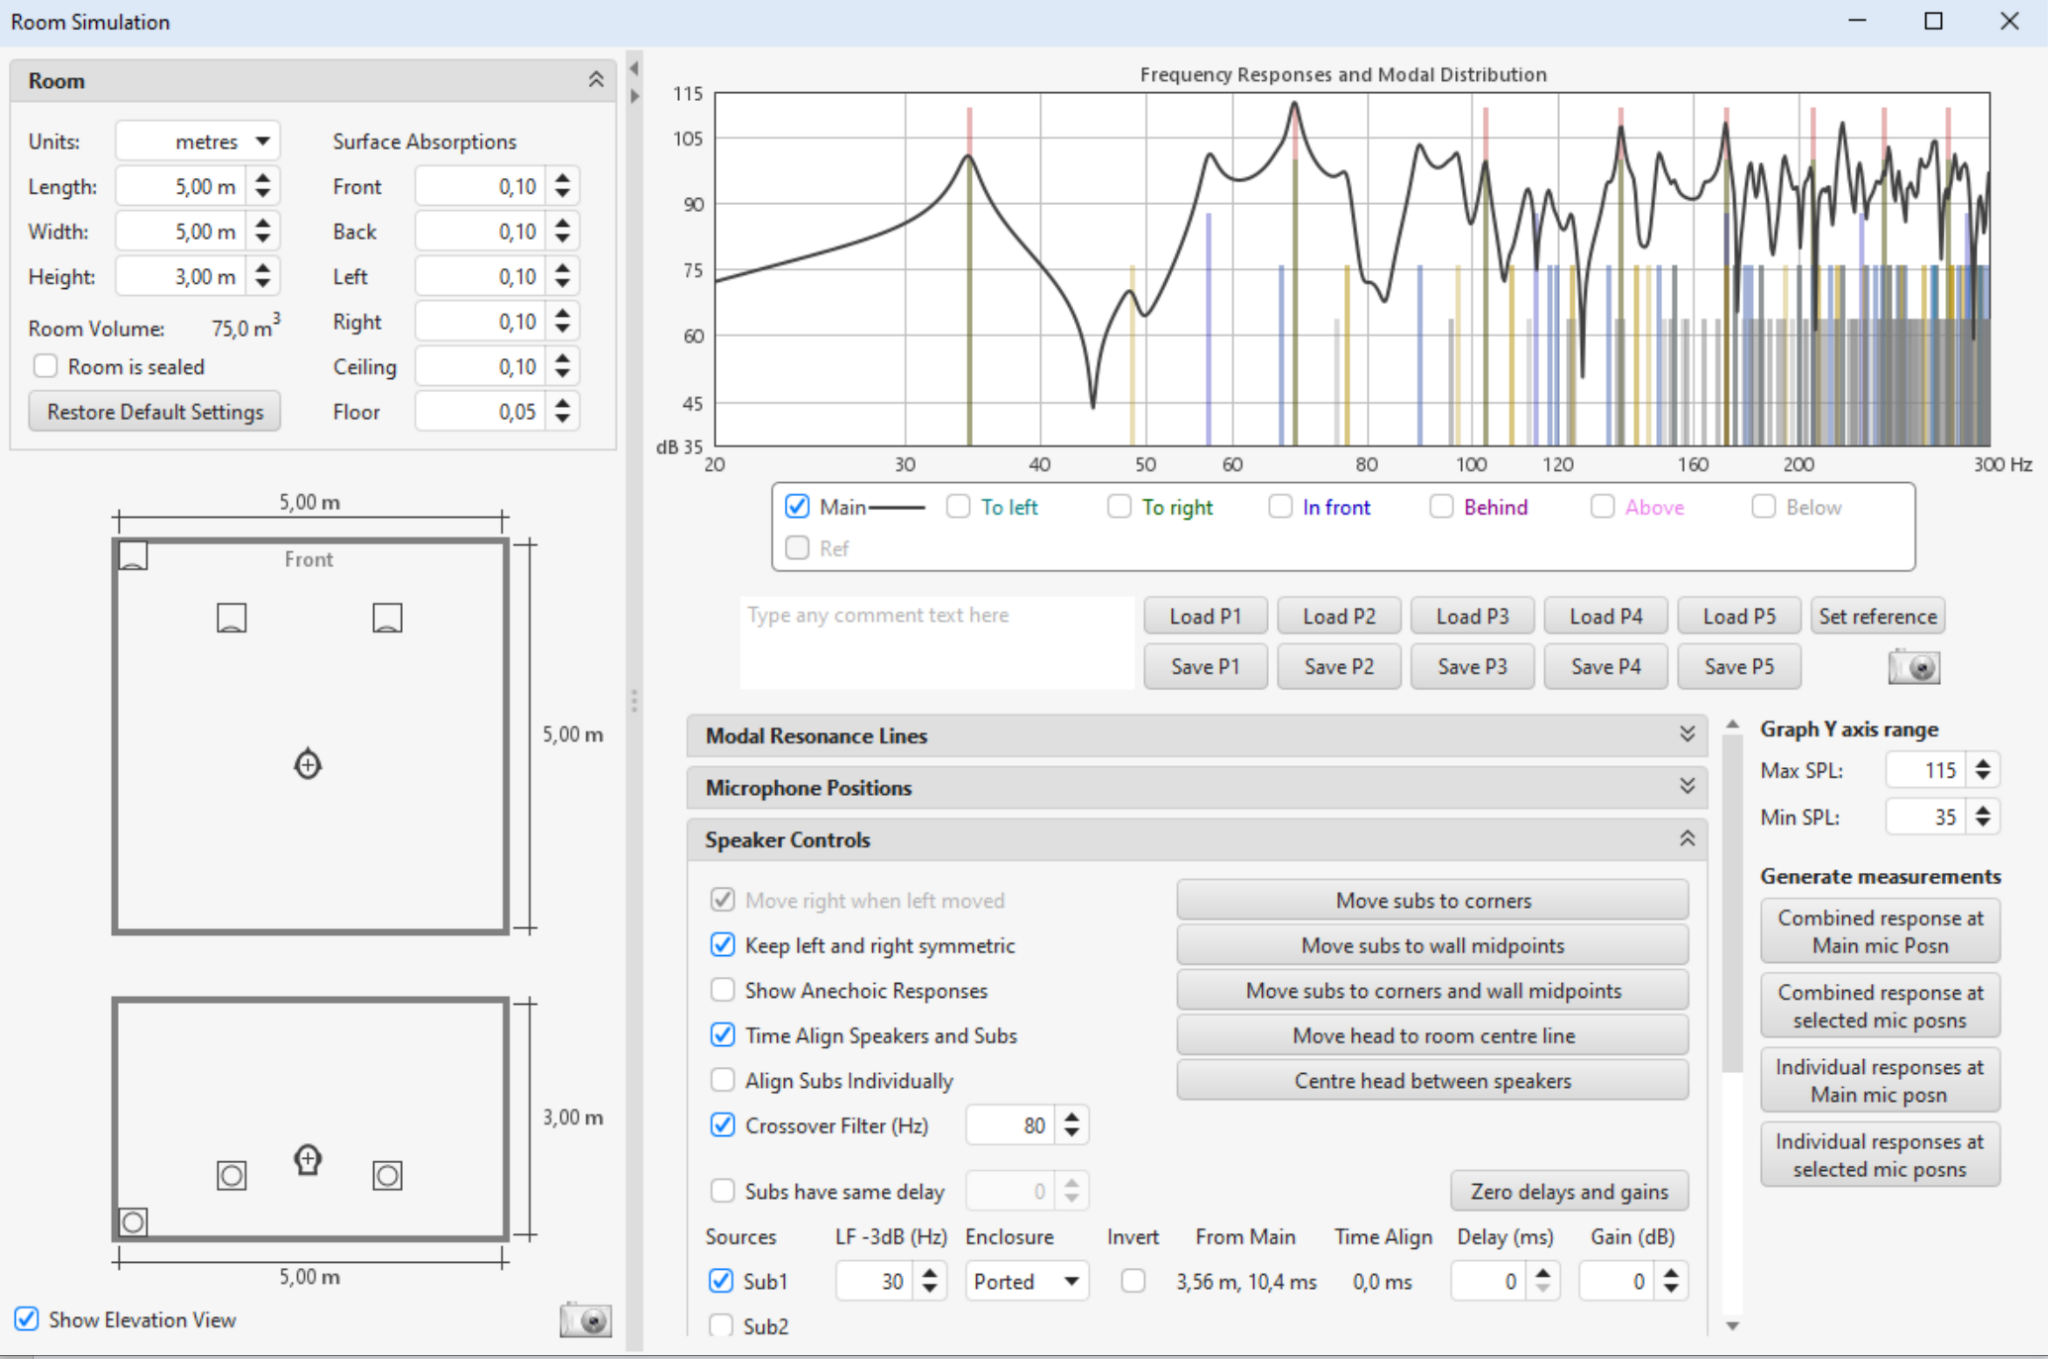The width and height of the screenshot is (2048, 1359).
Task: Click Save P3 button
Action: click(x=1472, y=666)
